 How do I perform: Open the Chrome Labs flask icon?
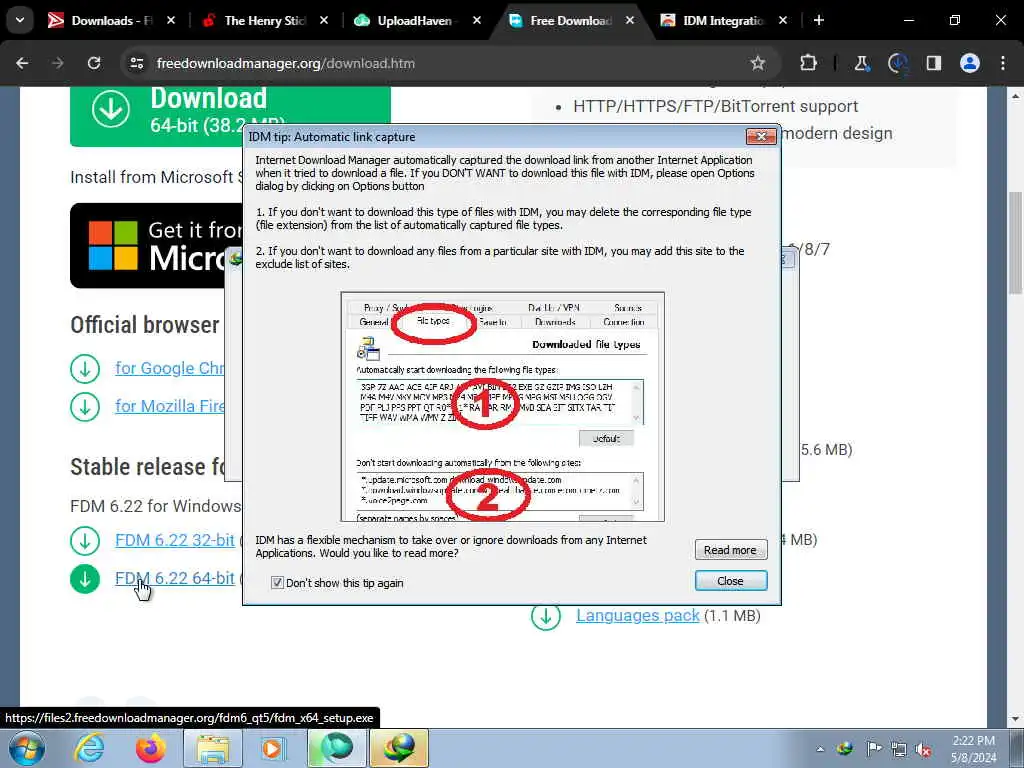tap(862, 63)
